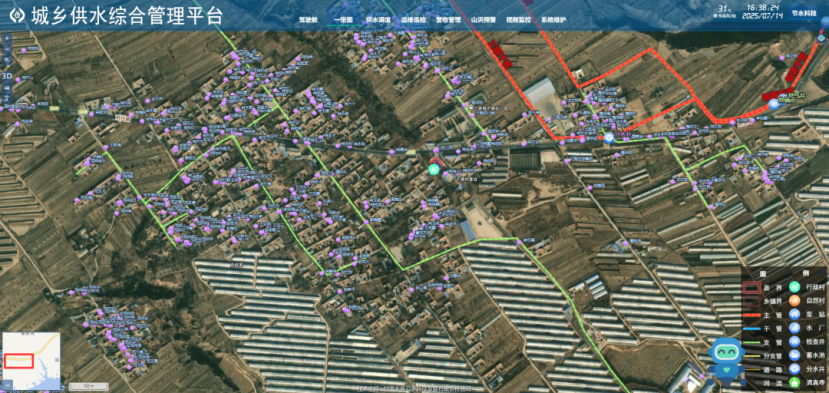Switch the map to 3D view
This screenshot has width=829, height=393.
point(7,75)
